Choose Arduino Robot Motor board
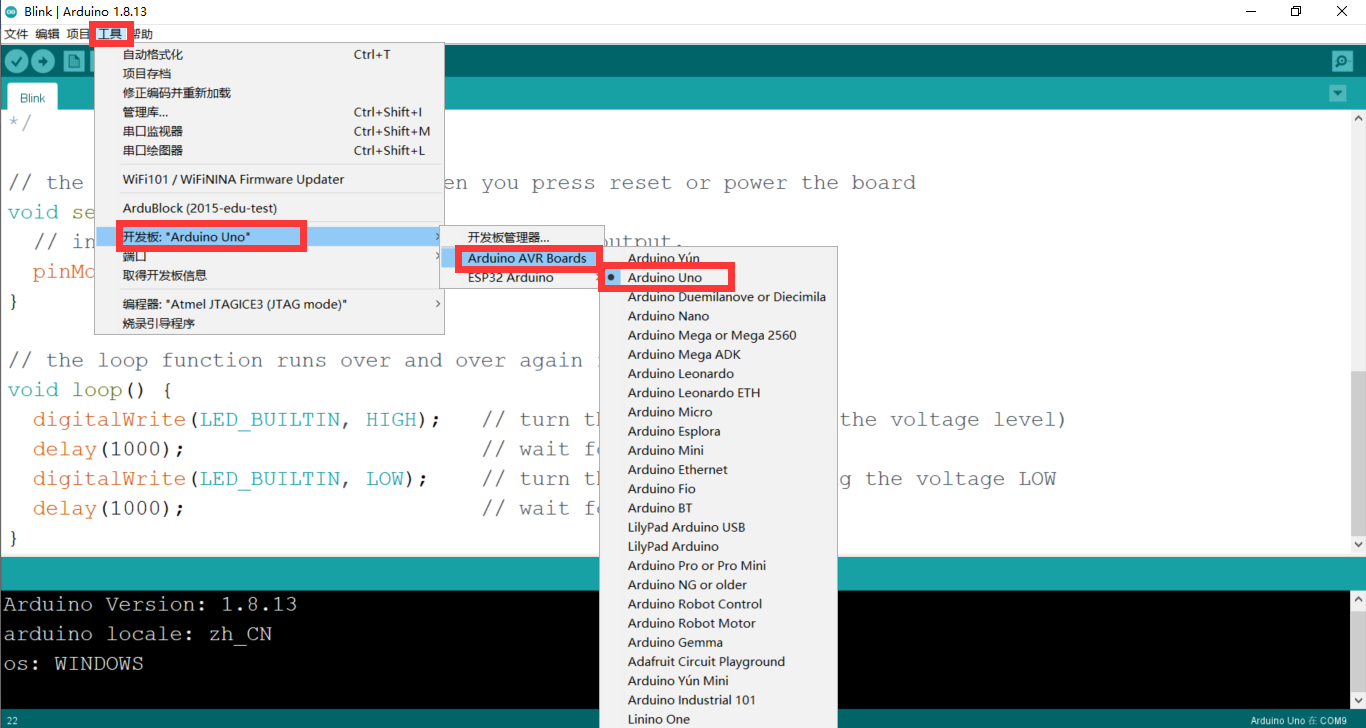Image resolution: width=1366 pixels, height=728 pixels. 718,623
